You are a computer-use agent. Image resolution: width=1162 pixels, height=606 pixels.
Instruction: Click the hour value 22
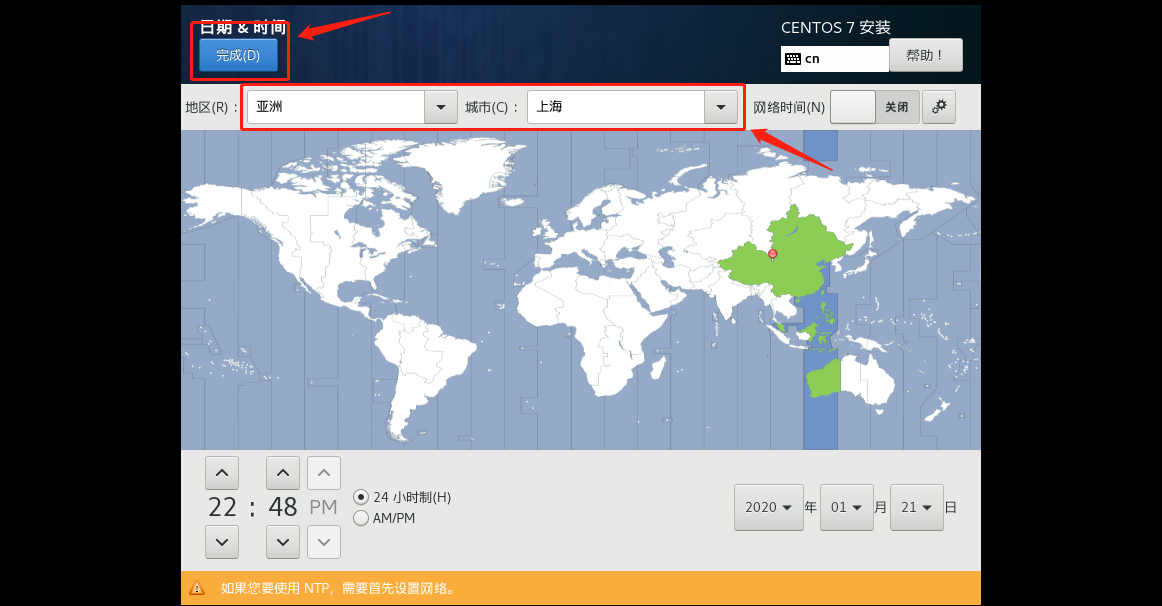click(x=222, y=507)
